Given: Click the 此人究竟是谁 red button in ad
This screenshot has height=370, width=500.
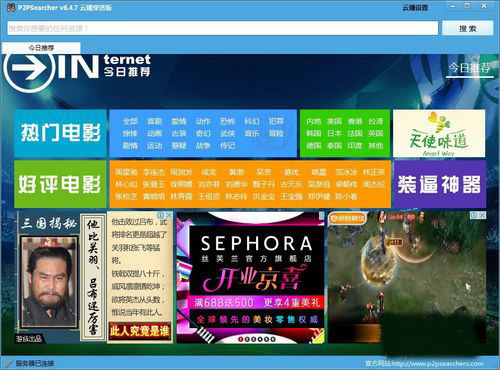Looking at the screenshot, I should [x=140, y=331].
